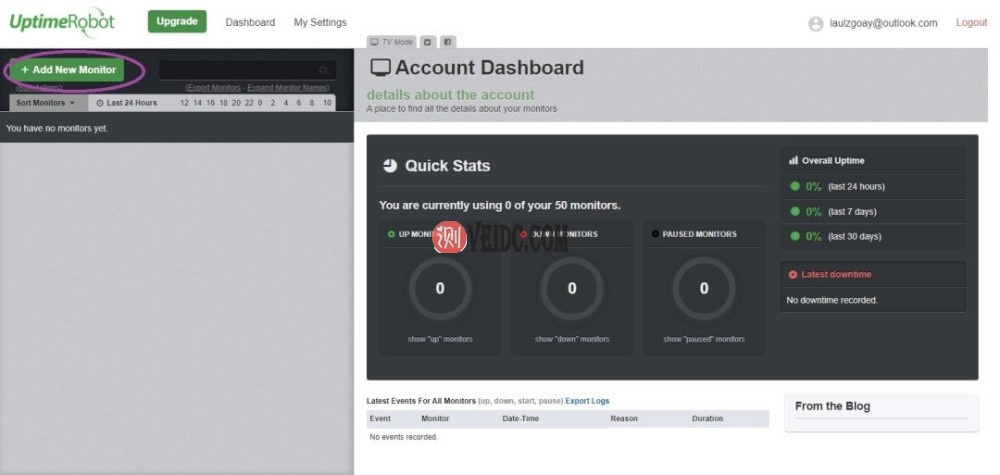Click the Quick Stats pie chart icon
Viewport: 1000px width, 475px height.
(x=390, y=166)
